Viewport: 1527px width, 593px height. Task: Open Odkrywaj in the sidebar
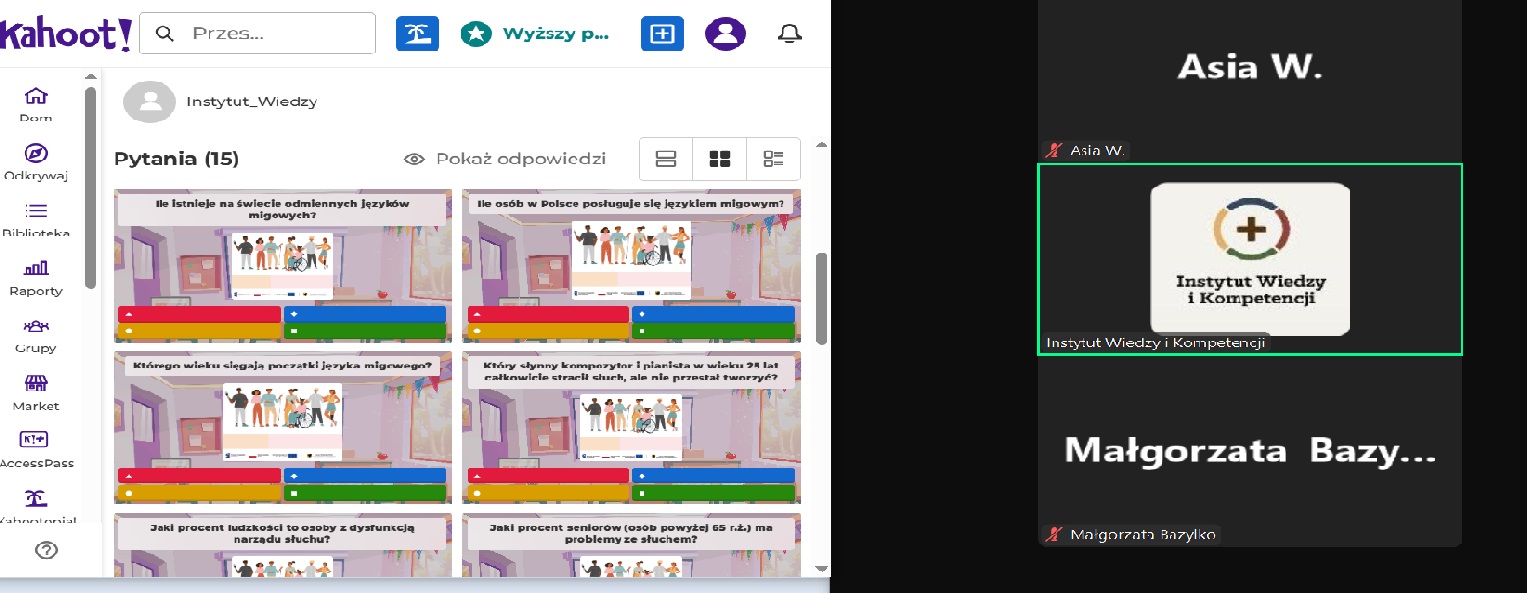[x=36, y=162]
